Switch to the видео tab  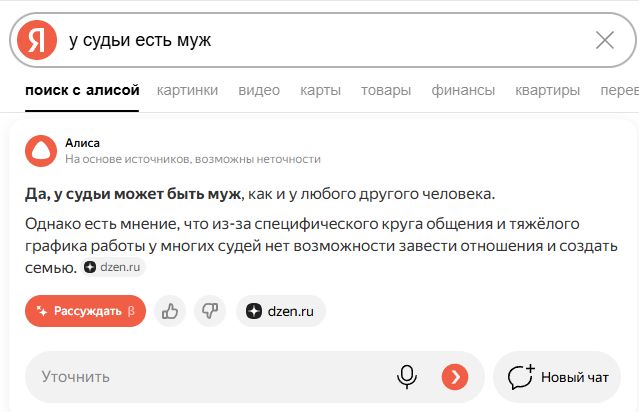tap(259, 91)
